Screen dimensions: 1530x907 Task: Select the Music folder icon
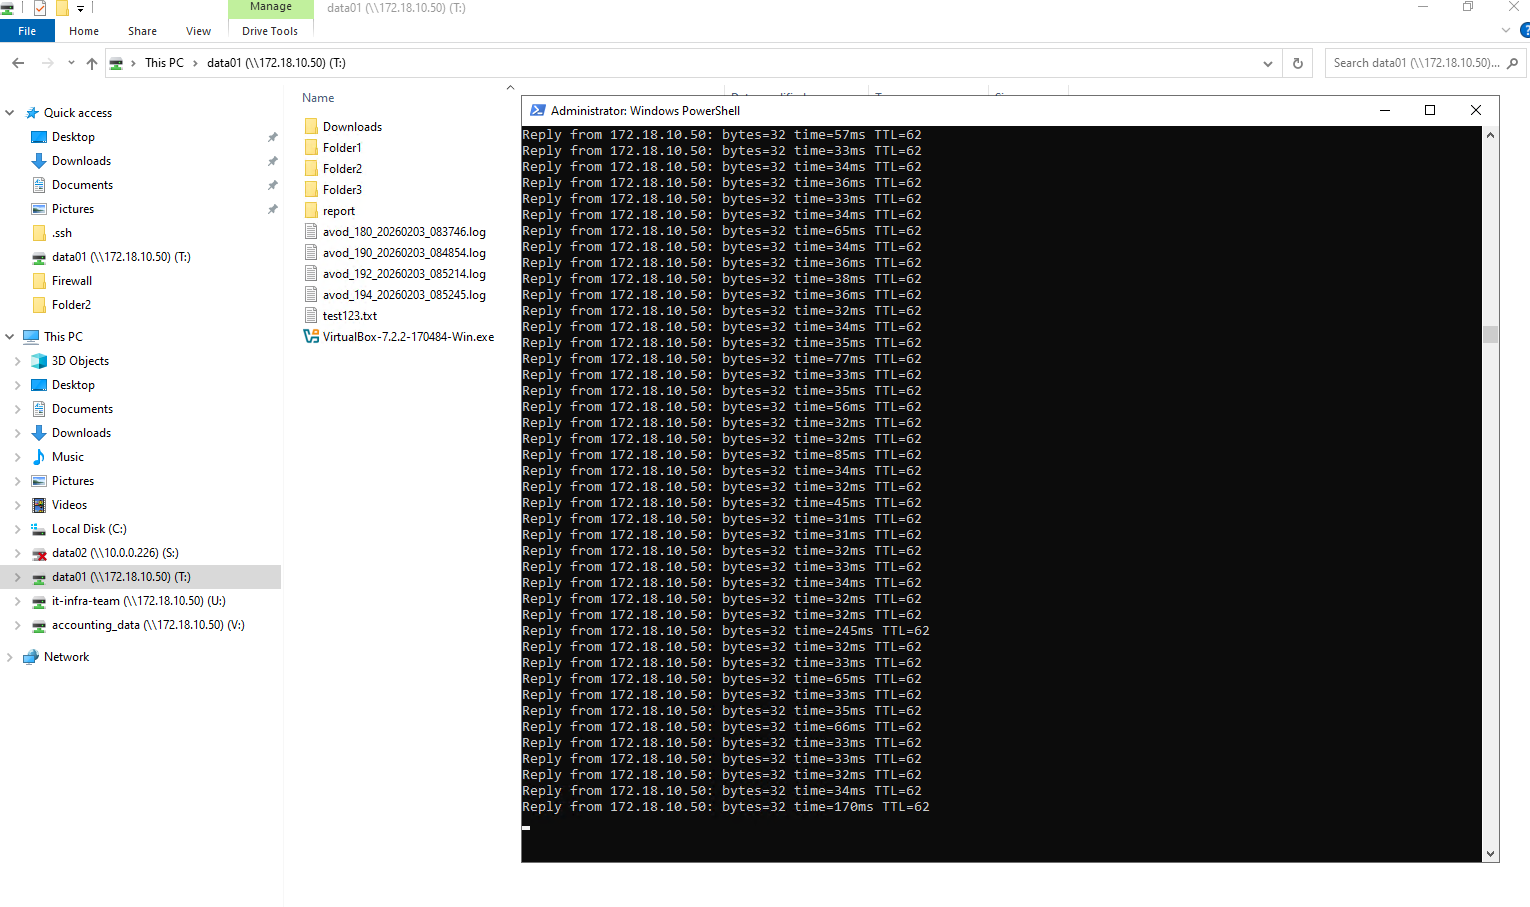tap(39, 457)
